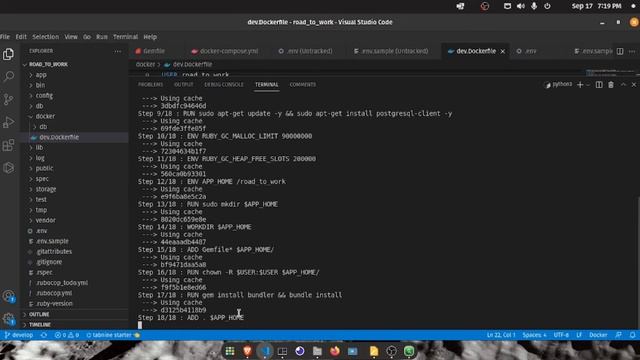Open the power menu in top bar
640x360 pixels.
point(547,6)
